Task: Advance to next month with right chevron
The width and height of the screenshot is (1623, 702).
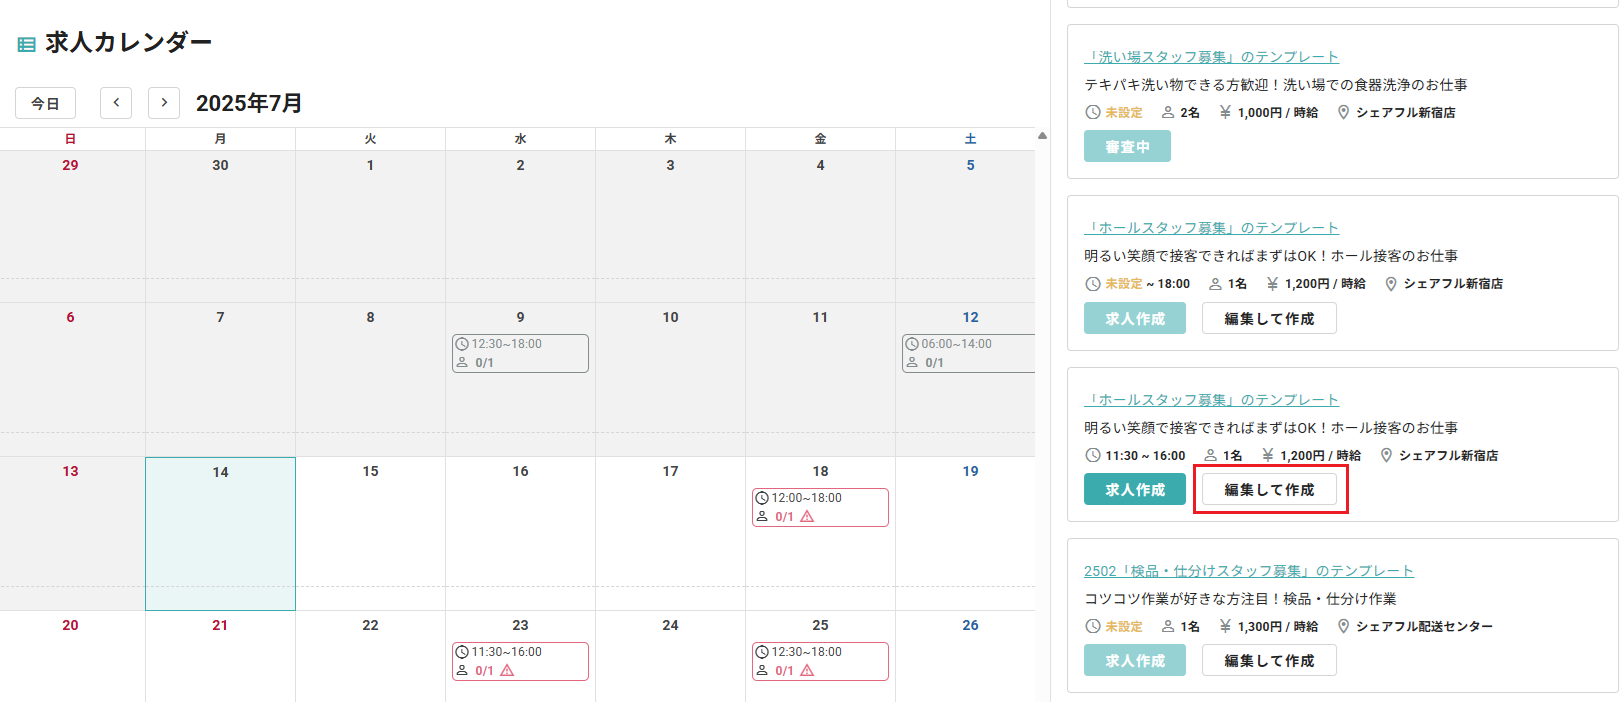Action: (x=164, y=103)
